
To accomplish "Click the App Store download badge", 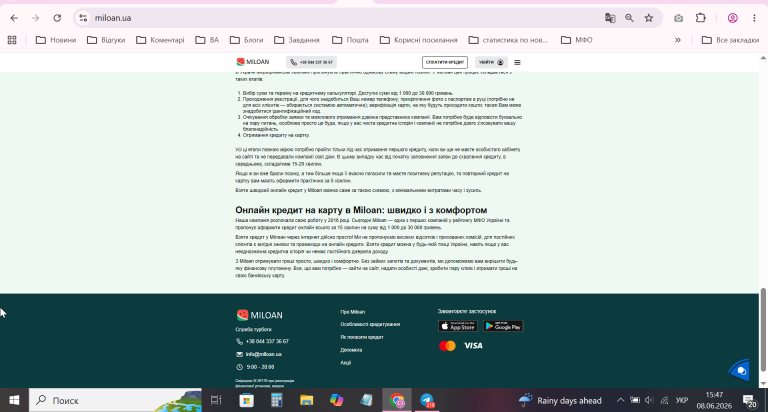I will tap(458, 326).
